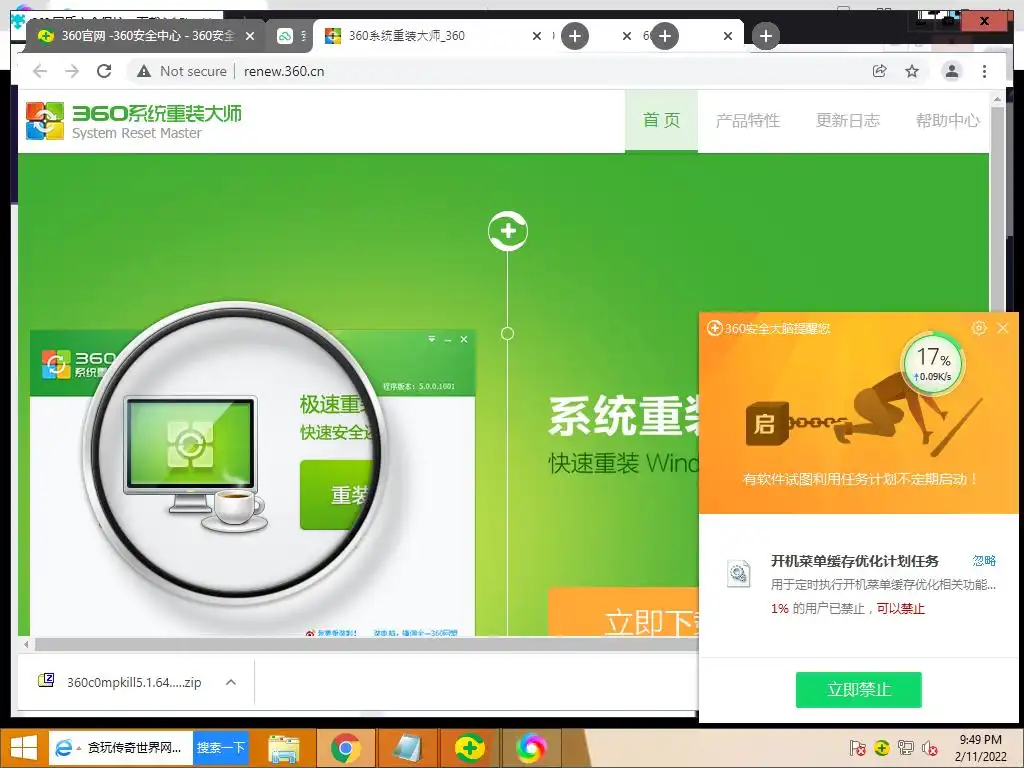Click the muted volume tray icon
Image resolution: width=1024 pixels, height=768 pixels.
(x=930, y=748)
